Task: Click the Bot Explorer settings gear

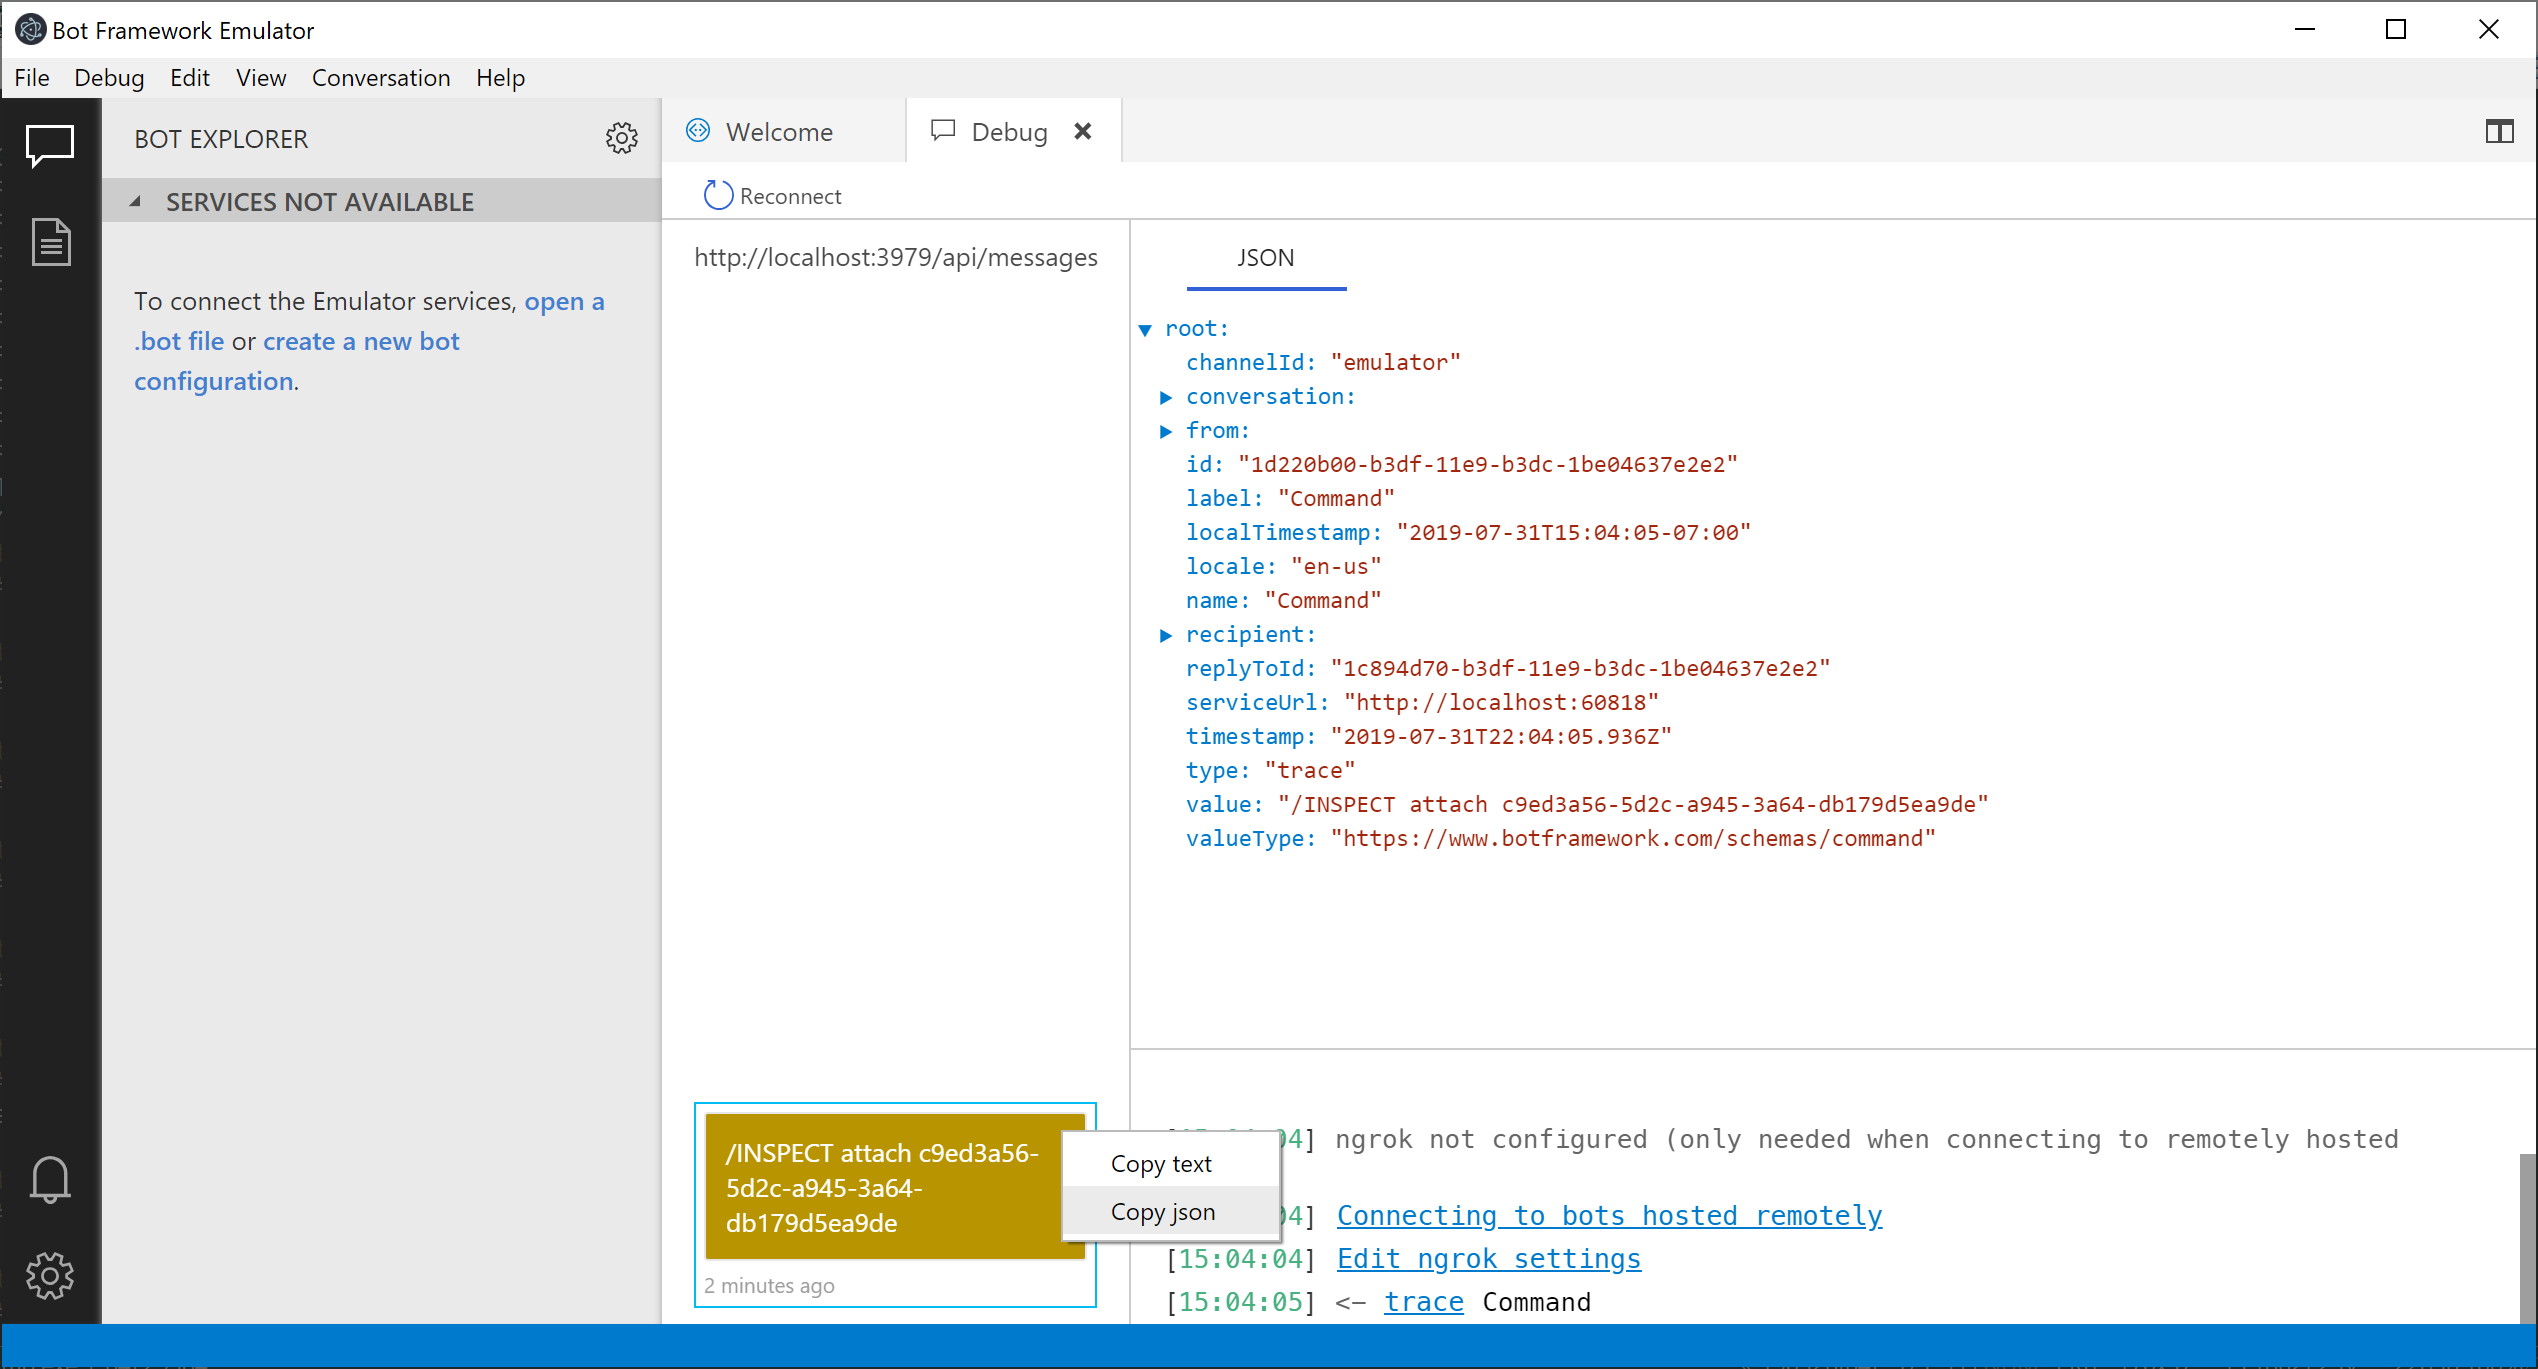Action: coord(622,138)
